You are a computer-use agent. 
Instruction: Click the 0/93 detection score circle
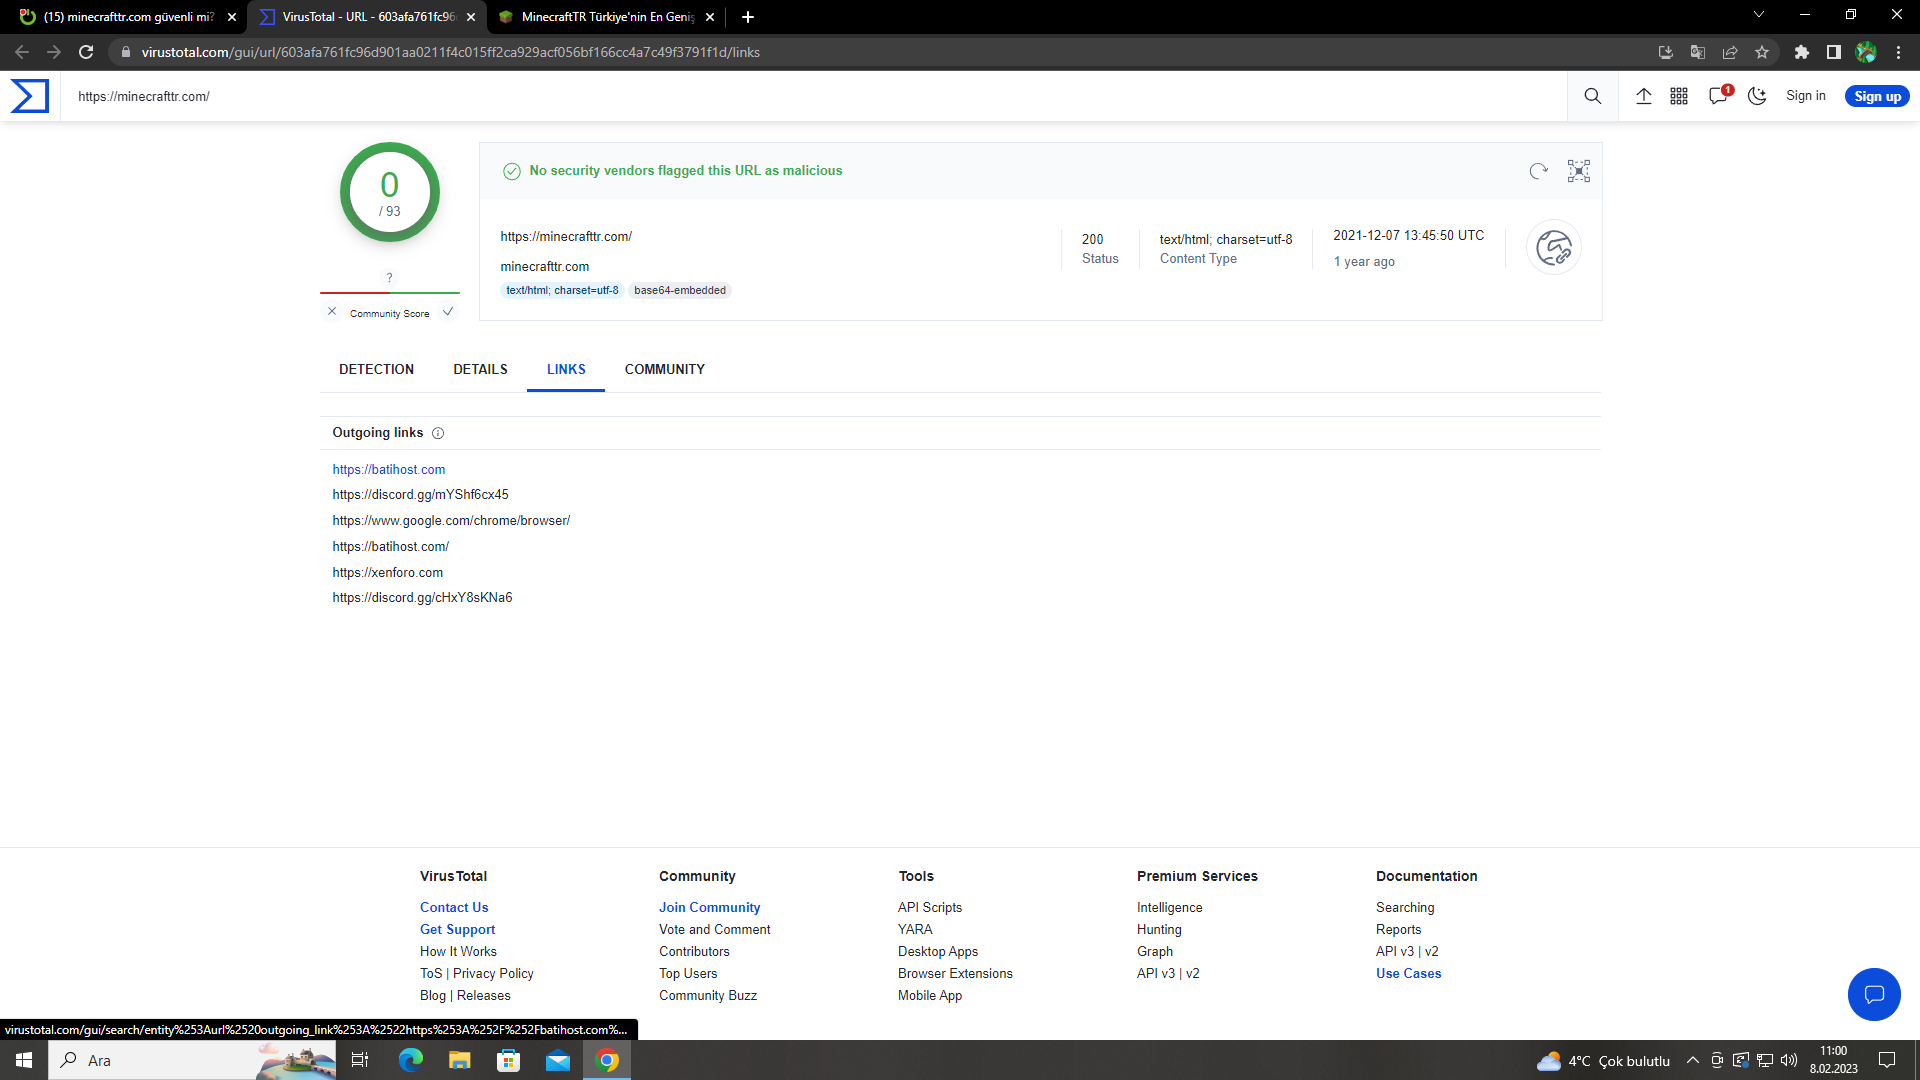(x=390, y=192)
